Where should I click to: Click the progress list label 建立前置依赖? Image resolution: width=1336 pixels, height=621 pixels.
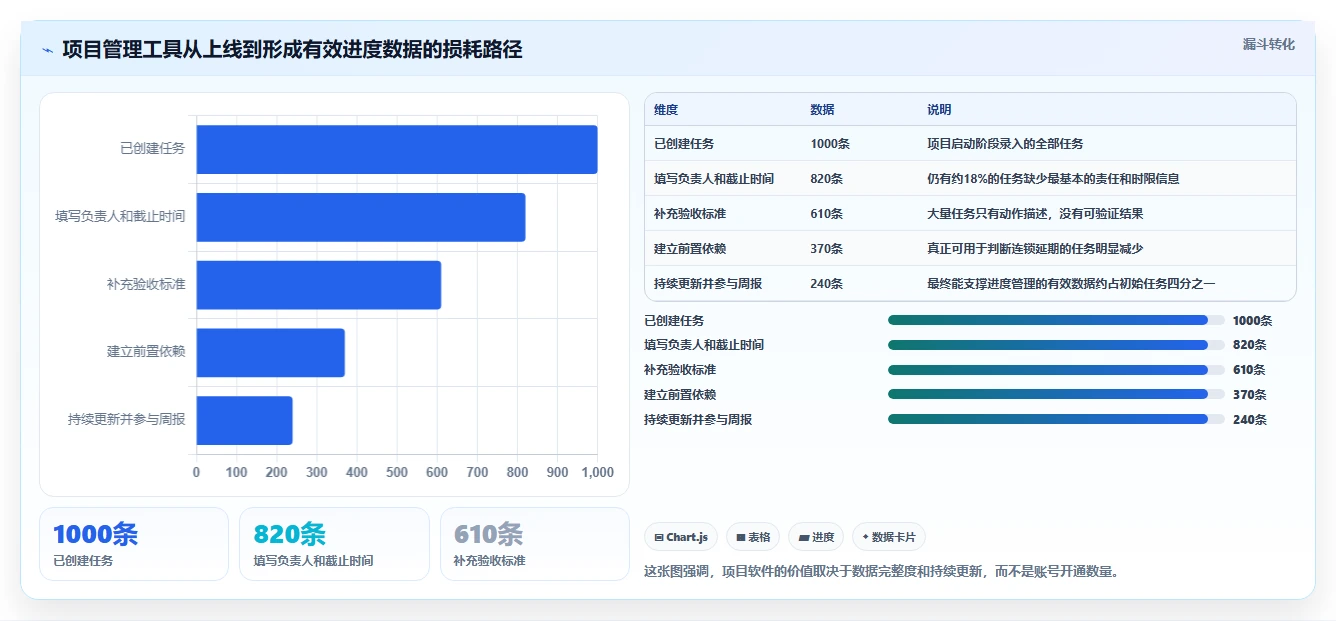coord(680,395)
